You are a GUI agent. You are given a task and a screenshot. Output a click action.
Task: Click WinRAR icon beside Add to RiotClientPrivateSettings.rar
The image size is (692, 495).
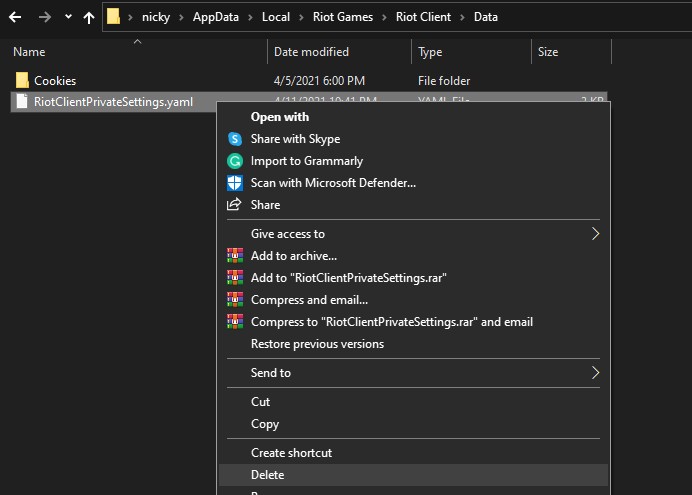tap(235, 278)
